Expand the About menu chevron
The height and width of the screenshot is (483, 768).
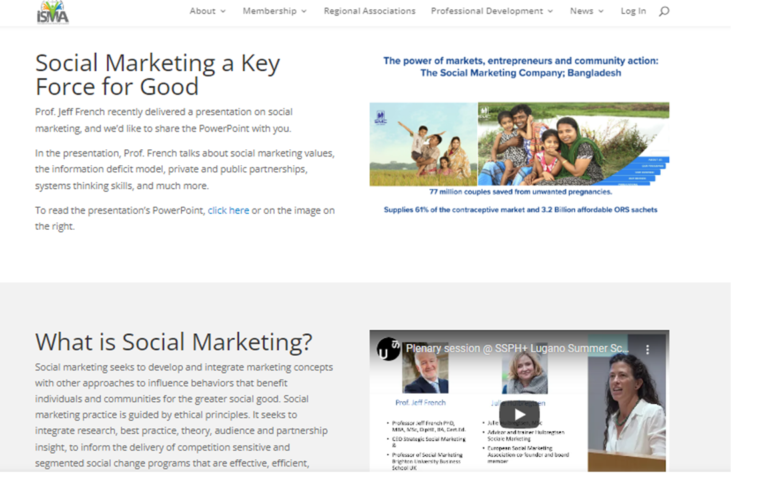tap(223, 11)
